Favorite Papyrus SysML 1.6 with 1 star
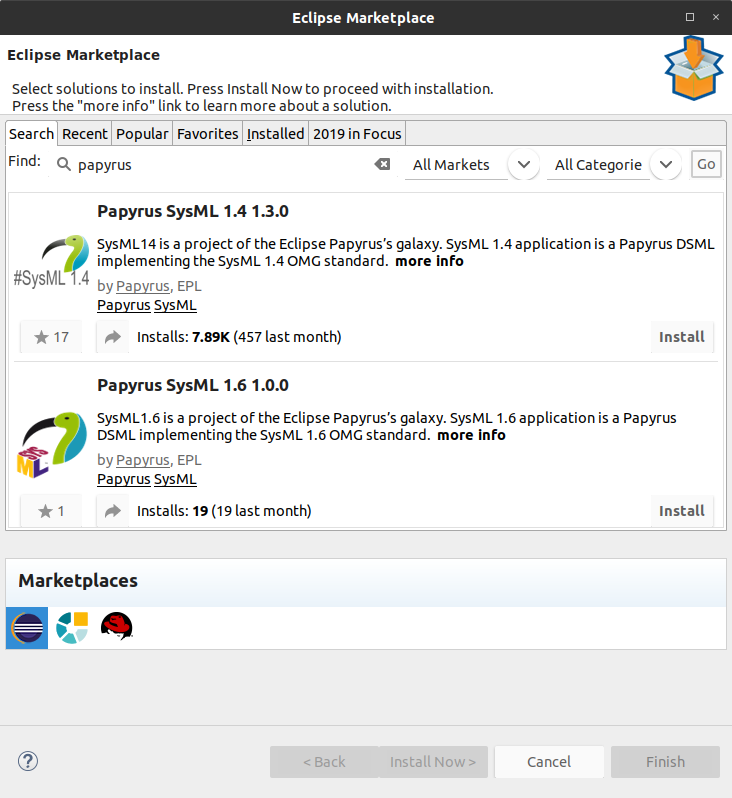The height and width of the screenshot is (798, 732). click(x=51, y=511)
